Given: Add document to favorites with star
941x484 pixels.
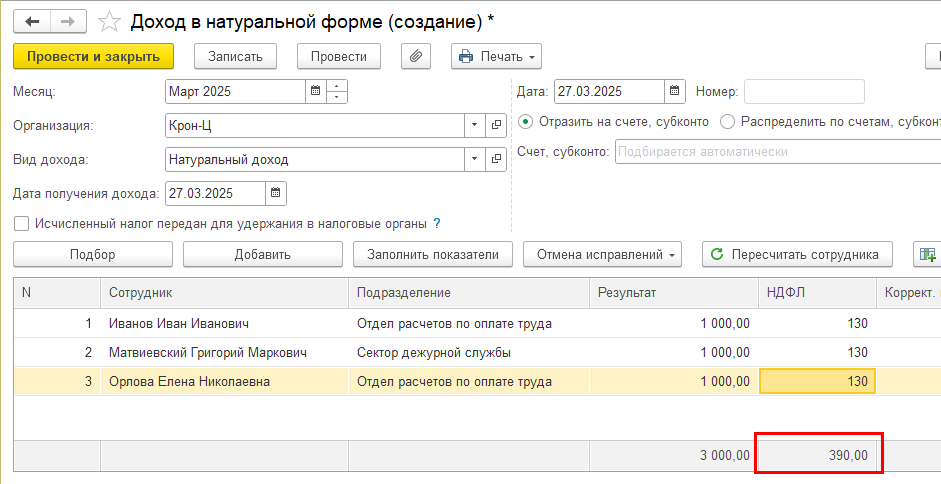Looking at the screenshot, I should pos(112,20).
